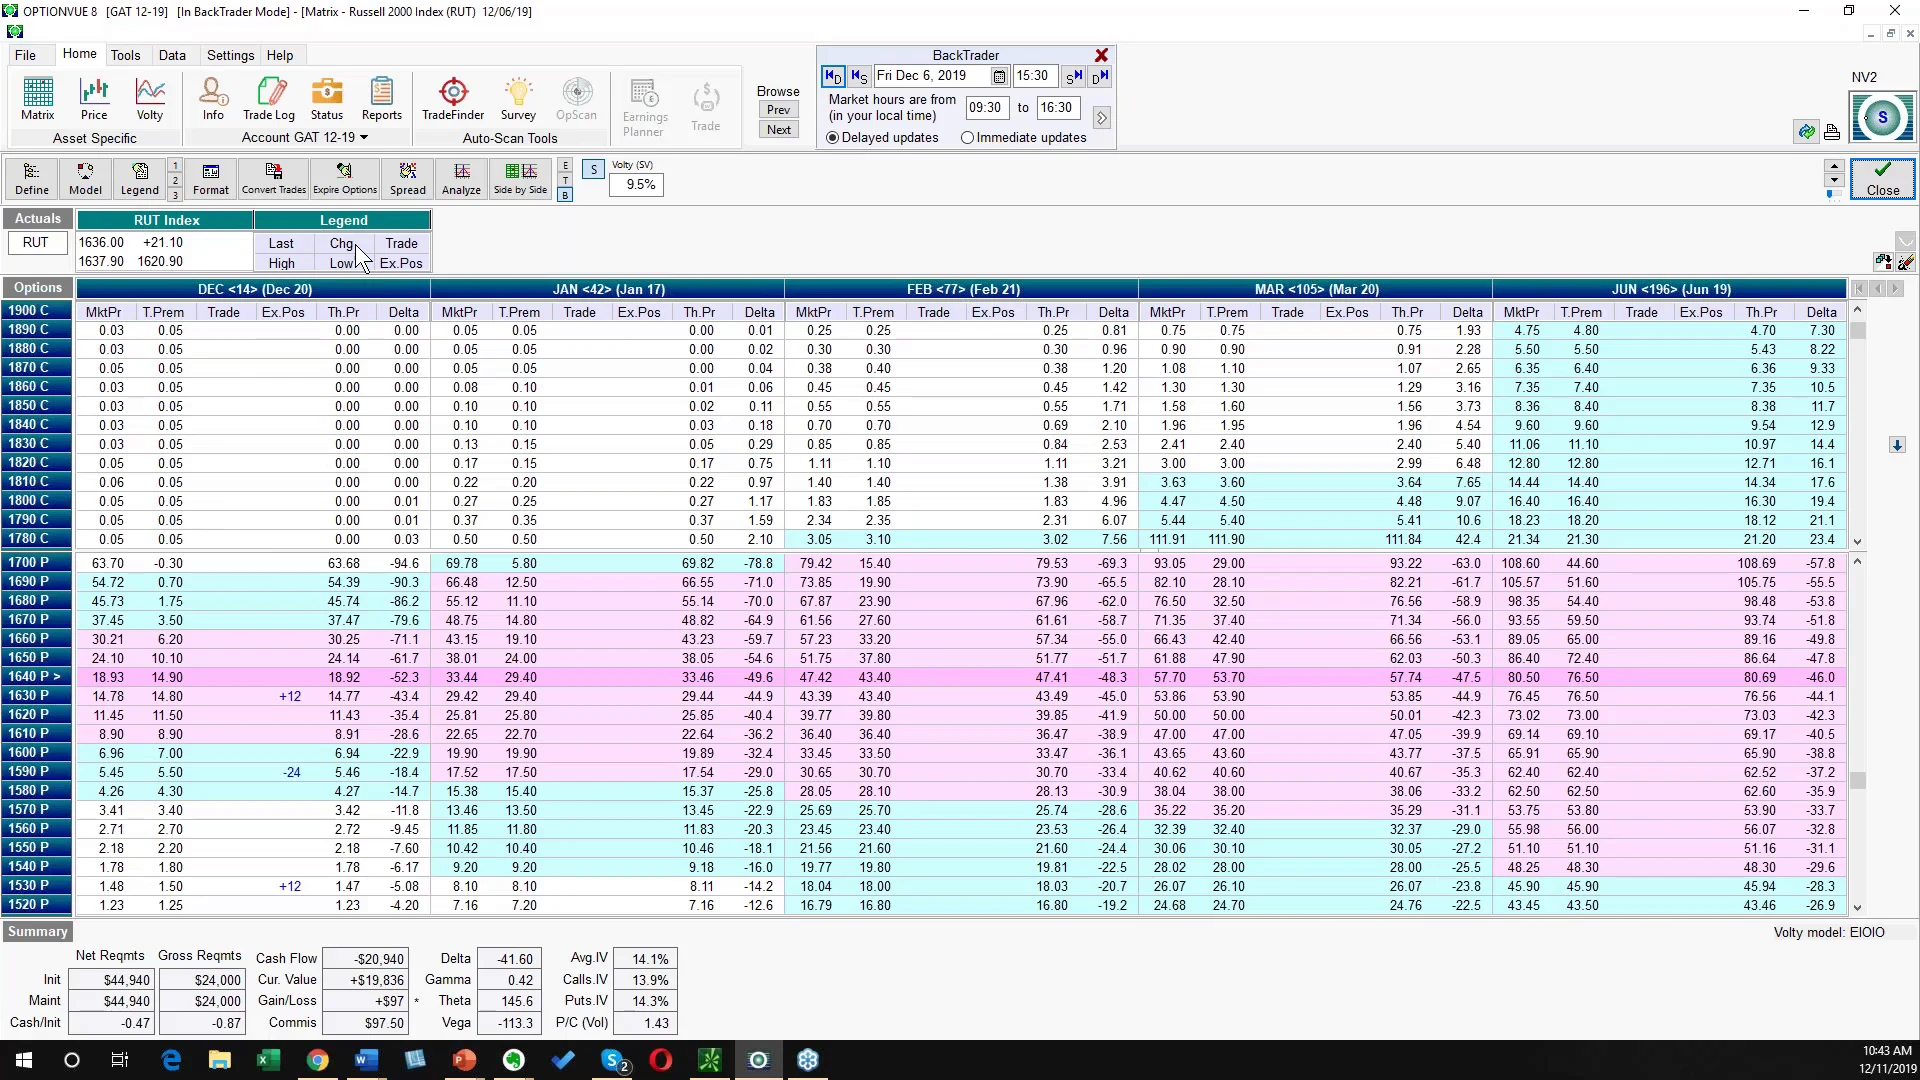Click the NV2 globe S icon
Viewport: 1920px width, 1080px height.
tap(1883, 118)
